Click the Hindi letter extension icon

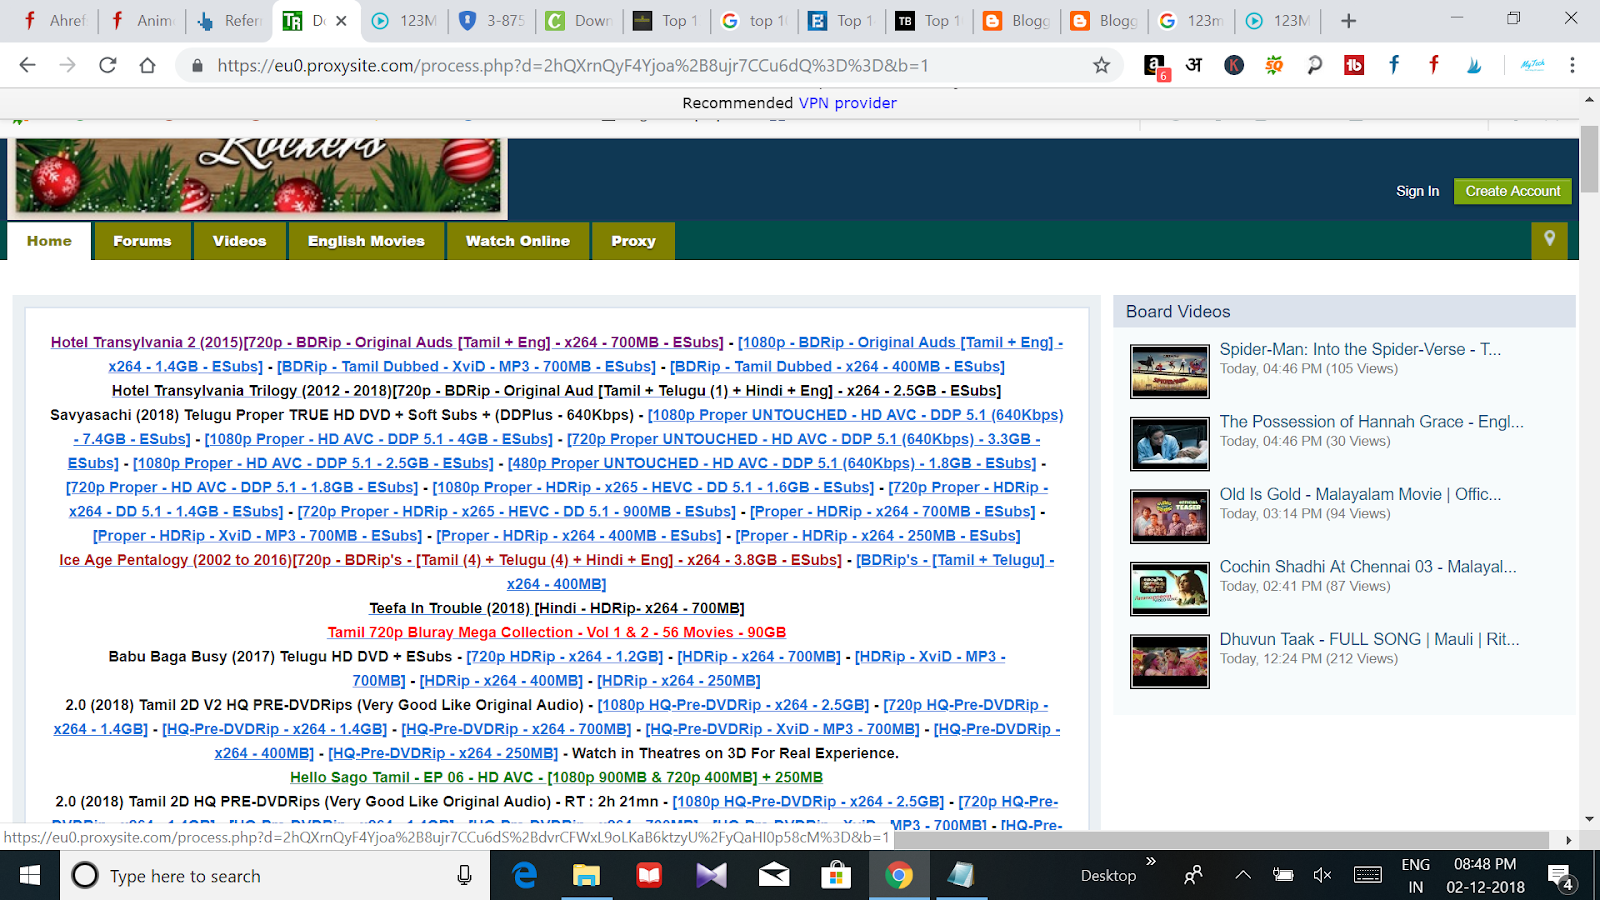pyautogui.click(x=1194, y=65)
